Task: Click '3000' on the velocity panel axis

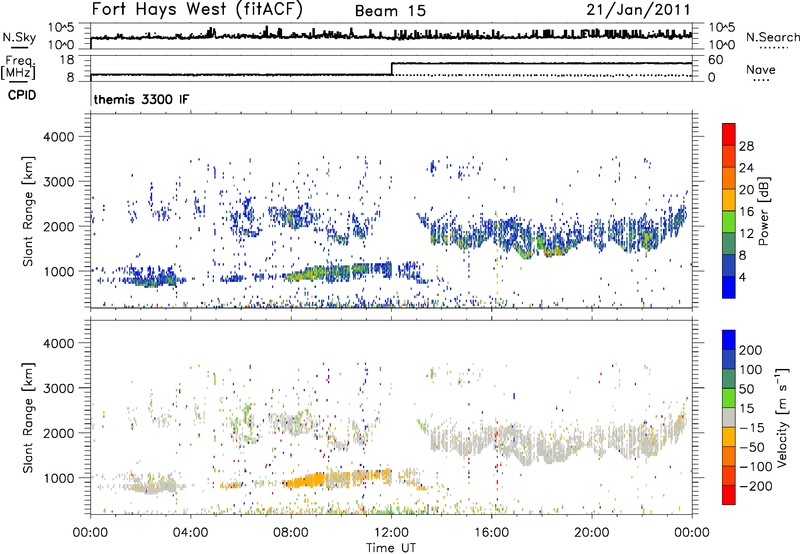Action: pos(59,388)
